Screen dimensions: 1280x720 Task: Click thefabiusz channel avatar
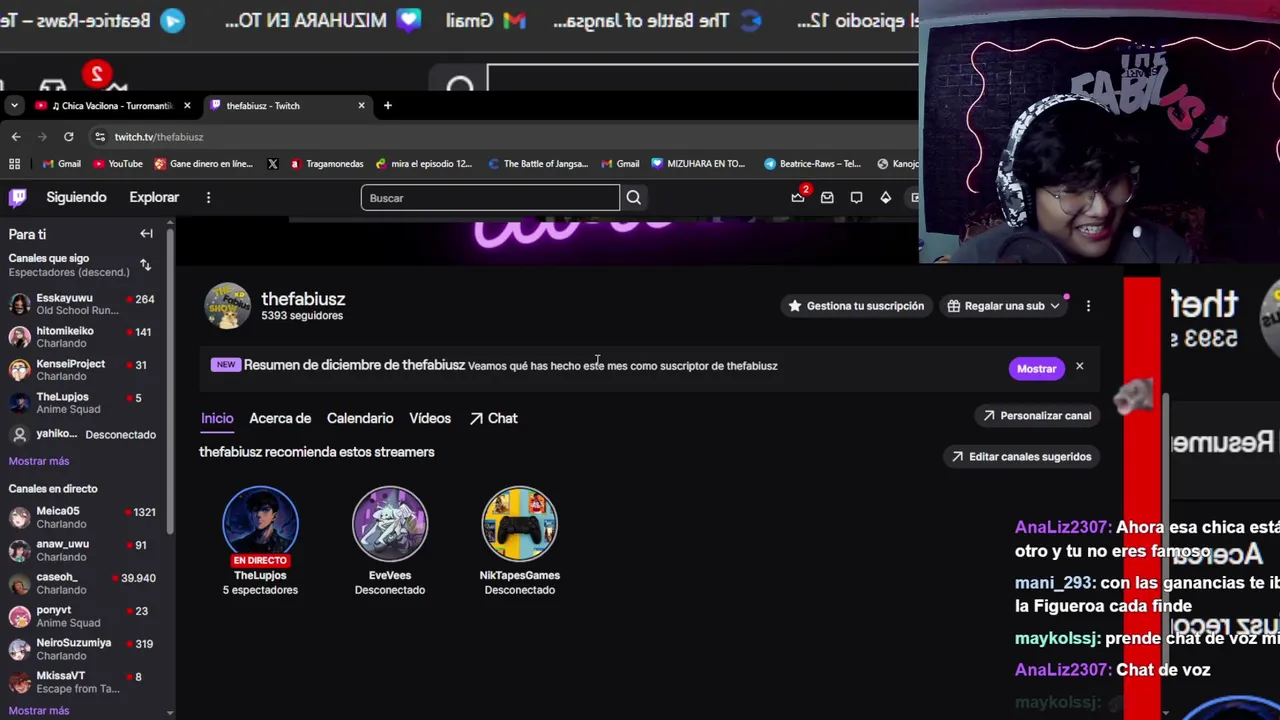(x=227, y=306)
